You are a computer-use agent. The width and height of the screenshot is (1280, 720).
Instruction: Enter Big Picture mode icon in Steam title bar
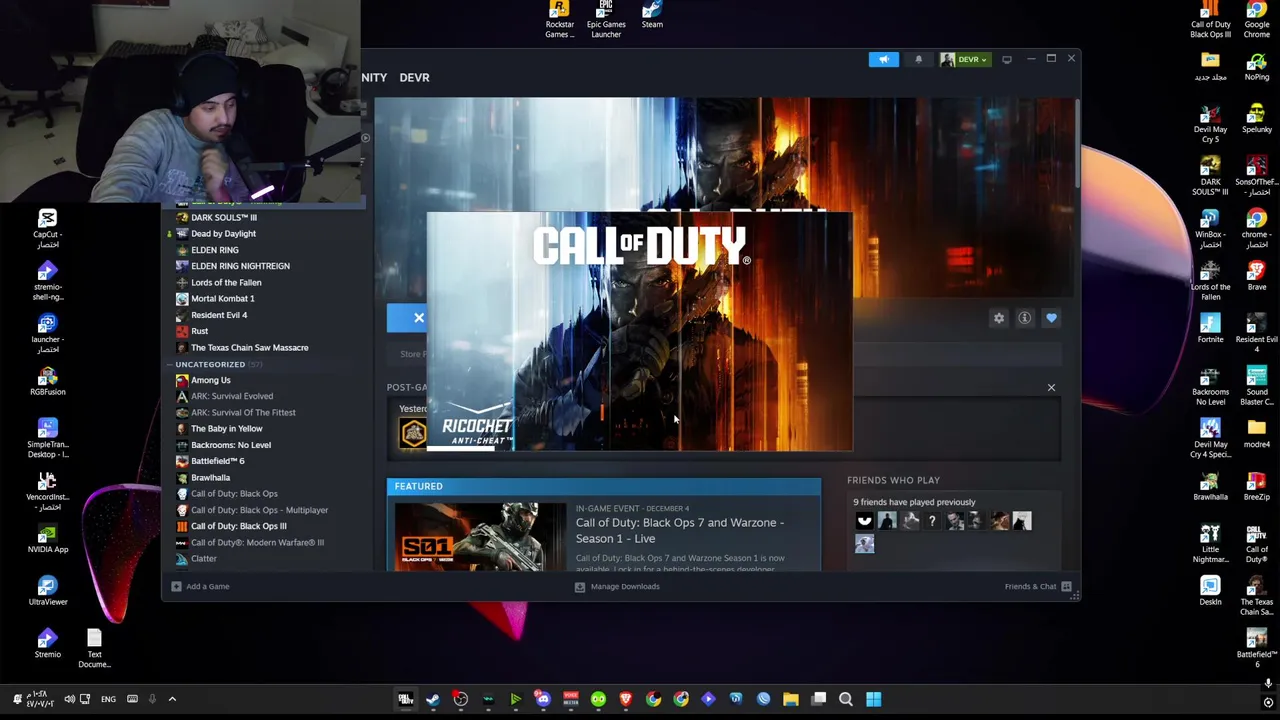click(1007, 59)
